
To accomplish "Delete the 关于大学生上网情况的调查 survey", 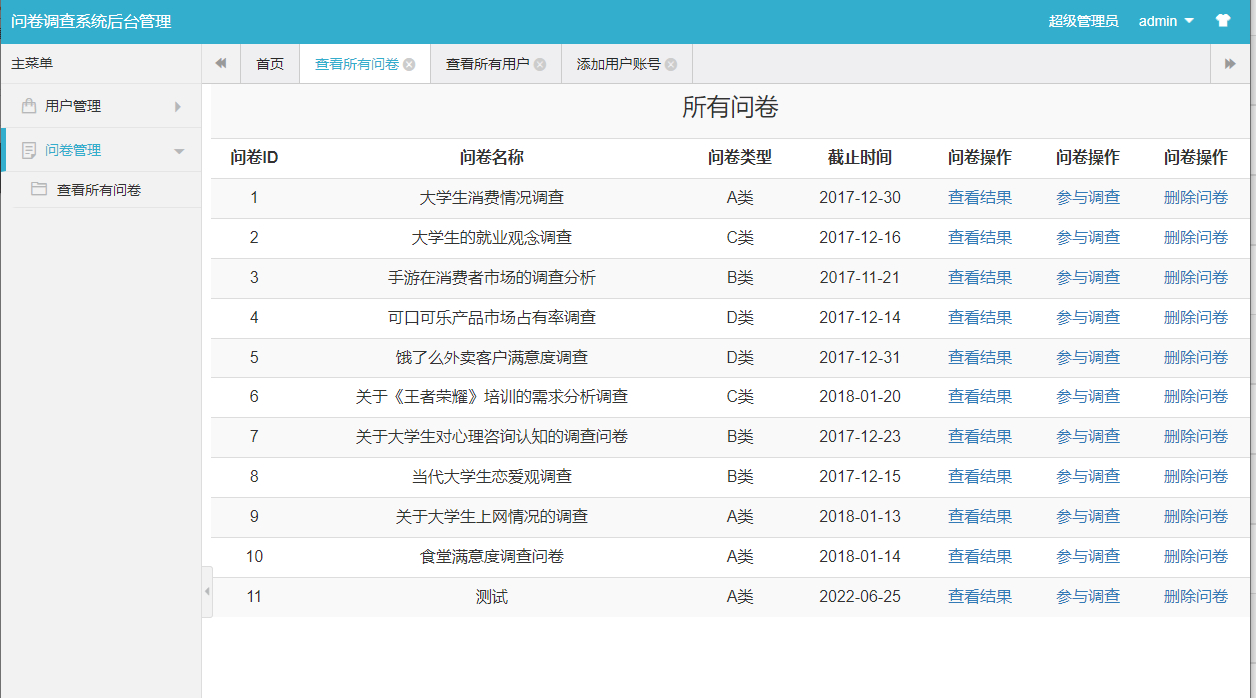I will point(1196,517).
